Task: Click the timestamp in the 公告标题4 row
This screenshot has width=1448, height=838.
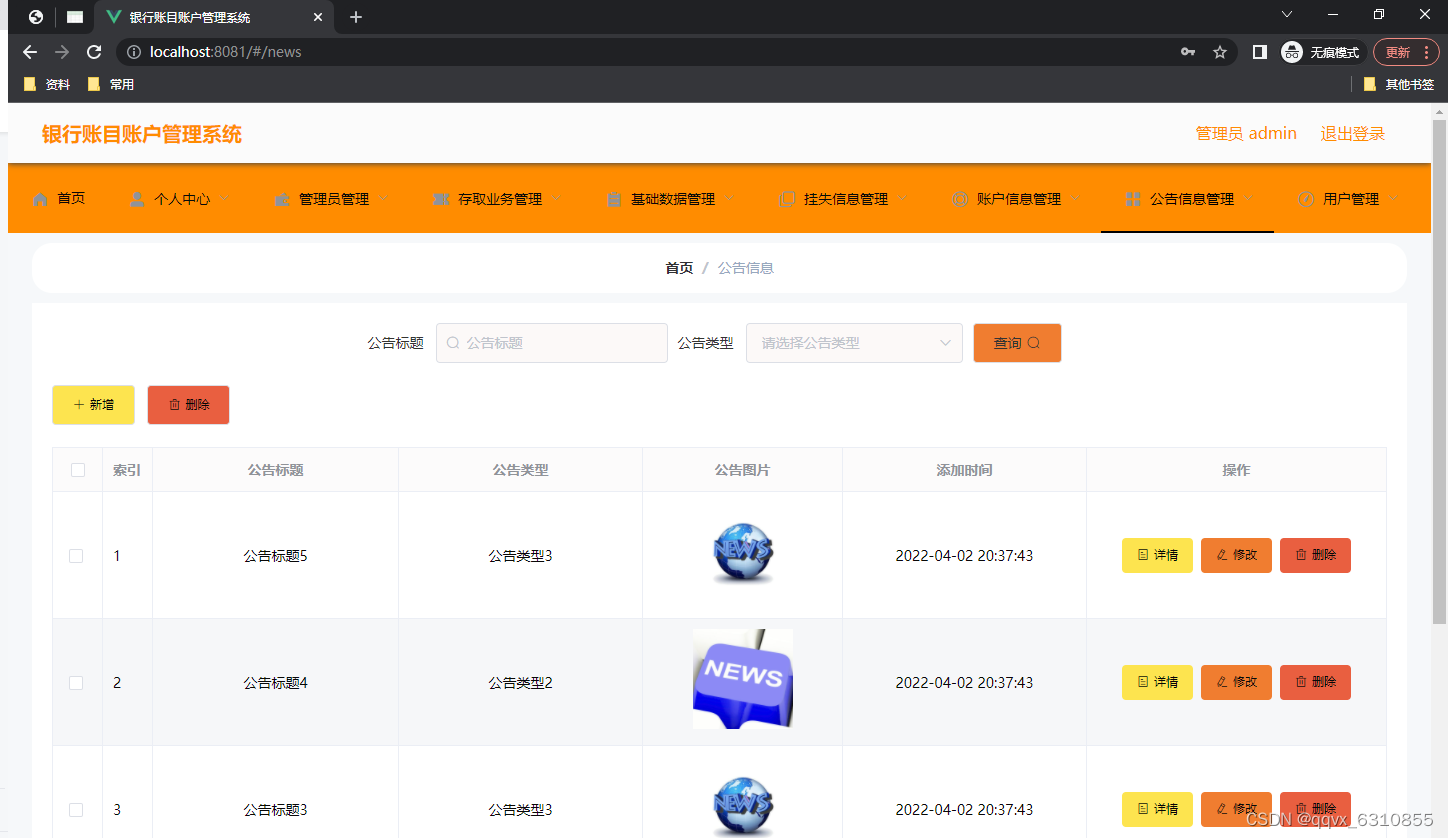Action: tap(964, 683)
